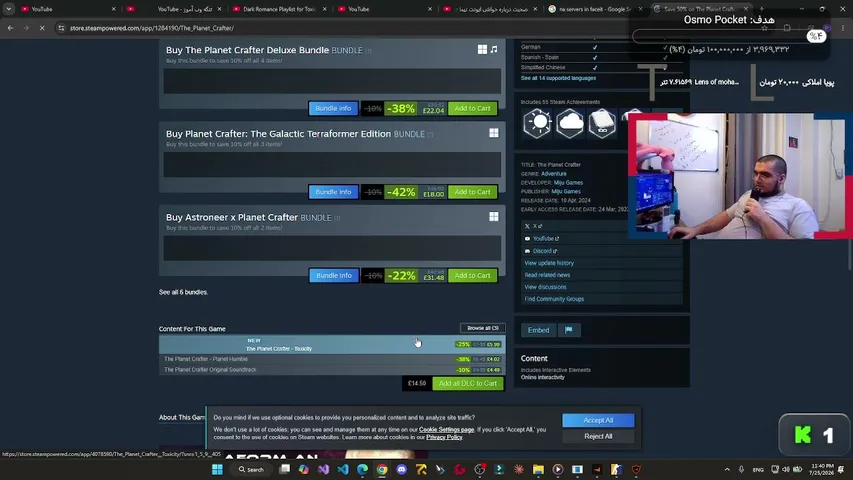Open Bundle info for the Deluxe Bundle

click(x=333, y=108)
